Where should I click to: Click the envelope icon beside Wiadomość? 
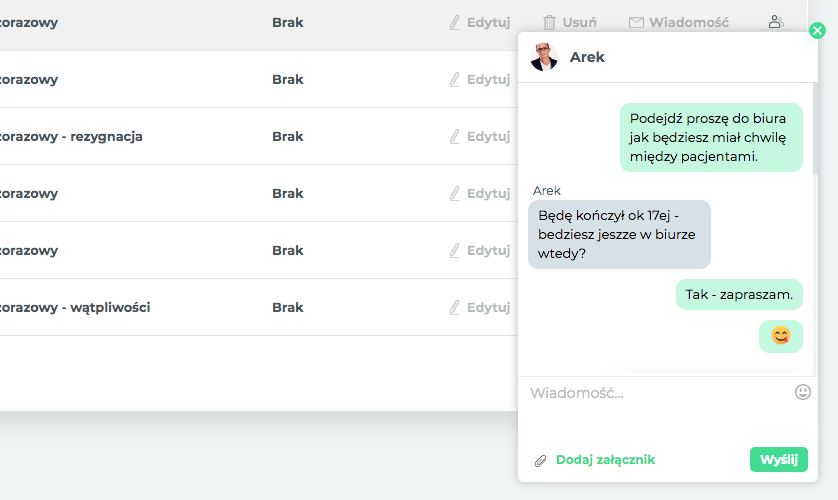click(x=636, y=22)
